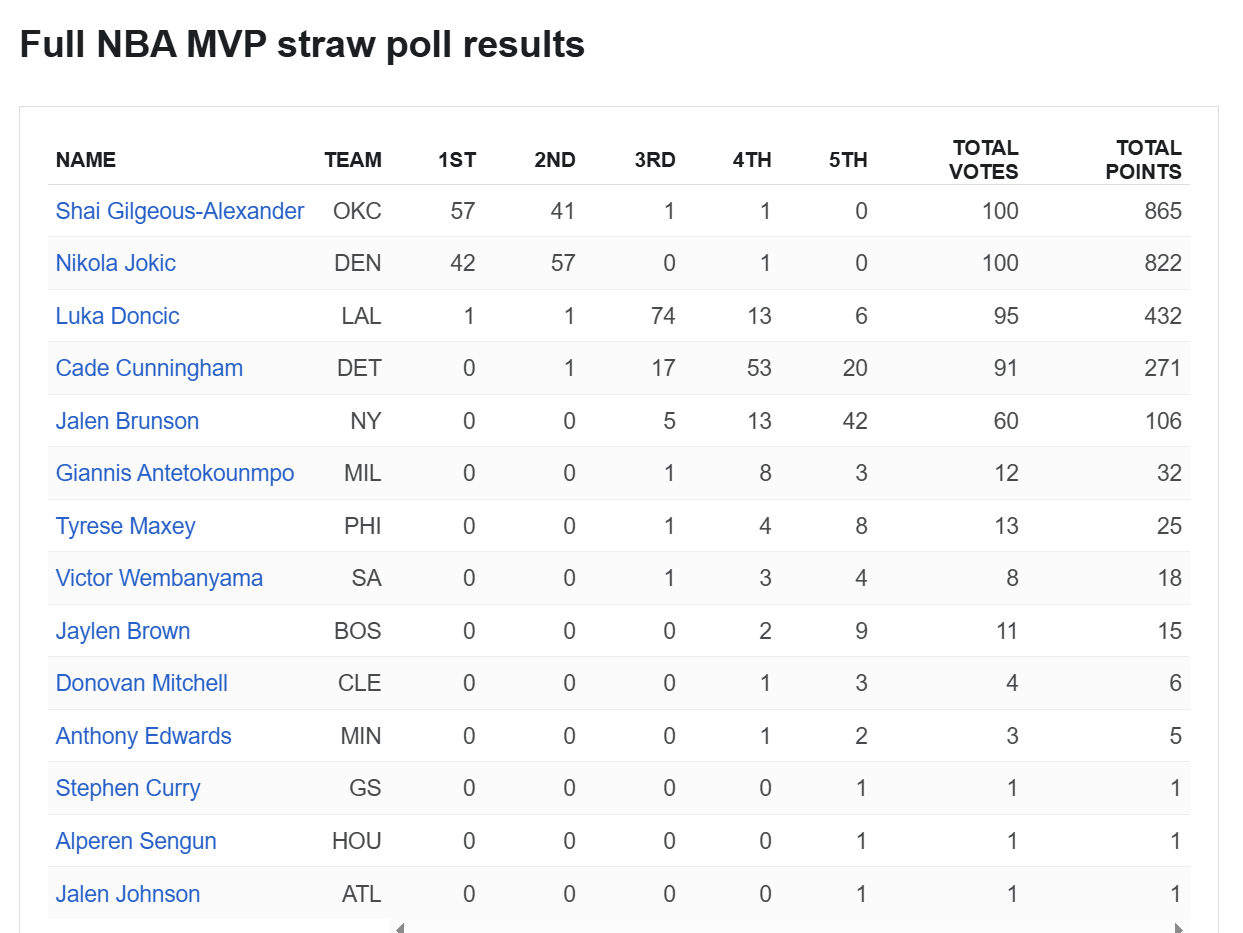Click the TEAM column header

353,160
